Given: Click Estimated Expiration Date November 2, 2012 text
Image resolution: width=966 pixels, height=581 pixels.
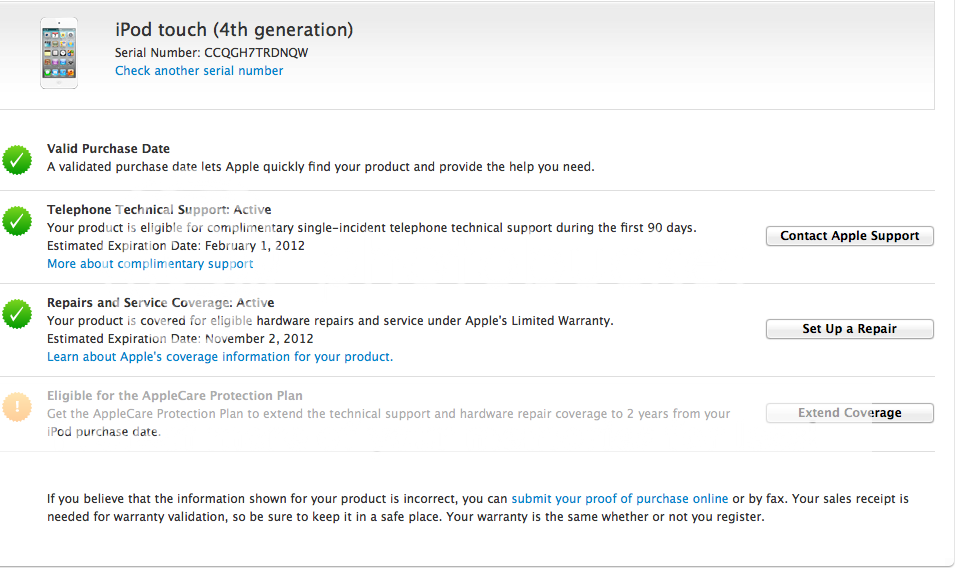Looking at the screenshot, I should tap(180, 339).
